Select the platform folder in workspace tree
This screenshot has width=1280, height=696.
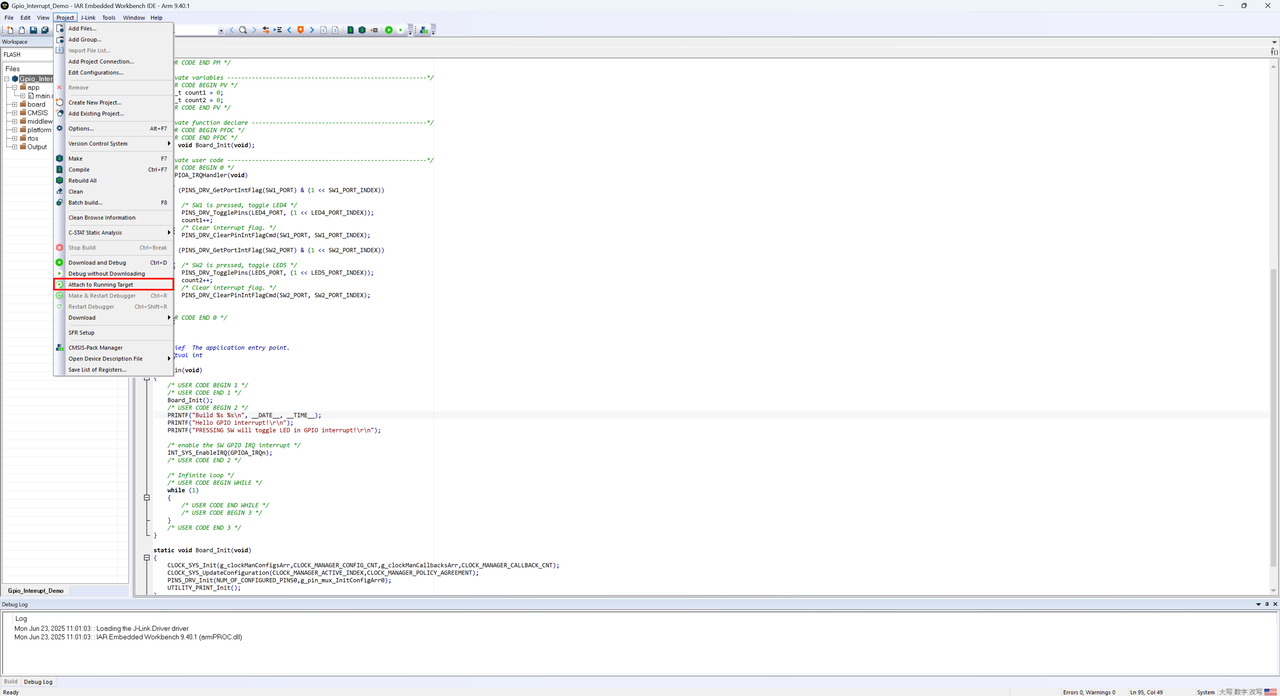(39, 130)
